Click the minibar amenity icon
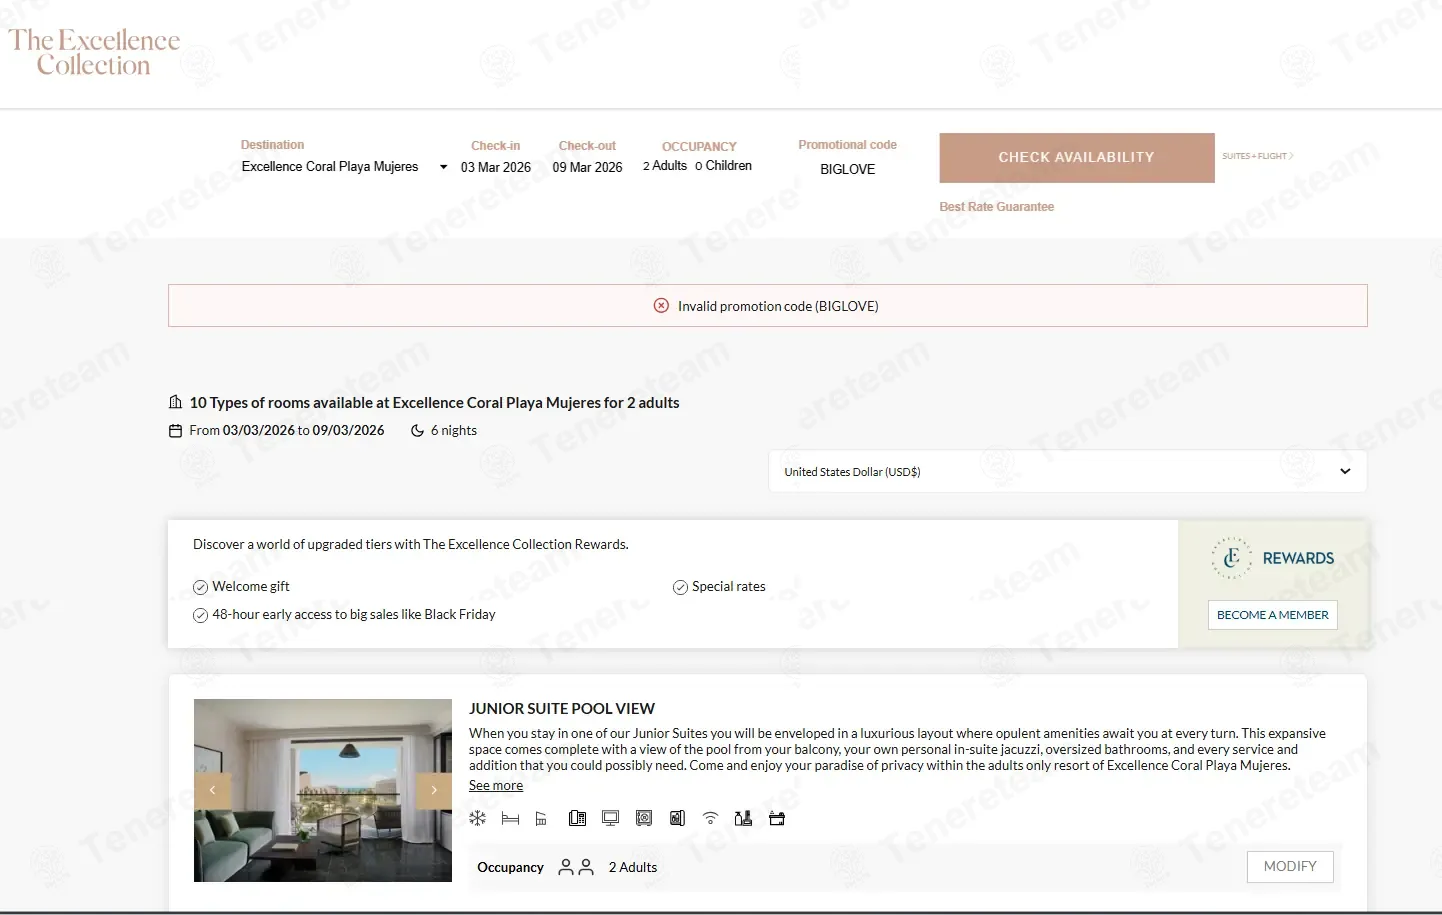 point(677,818)
